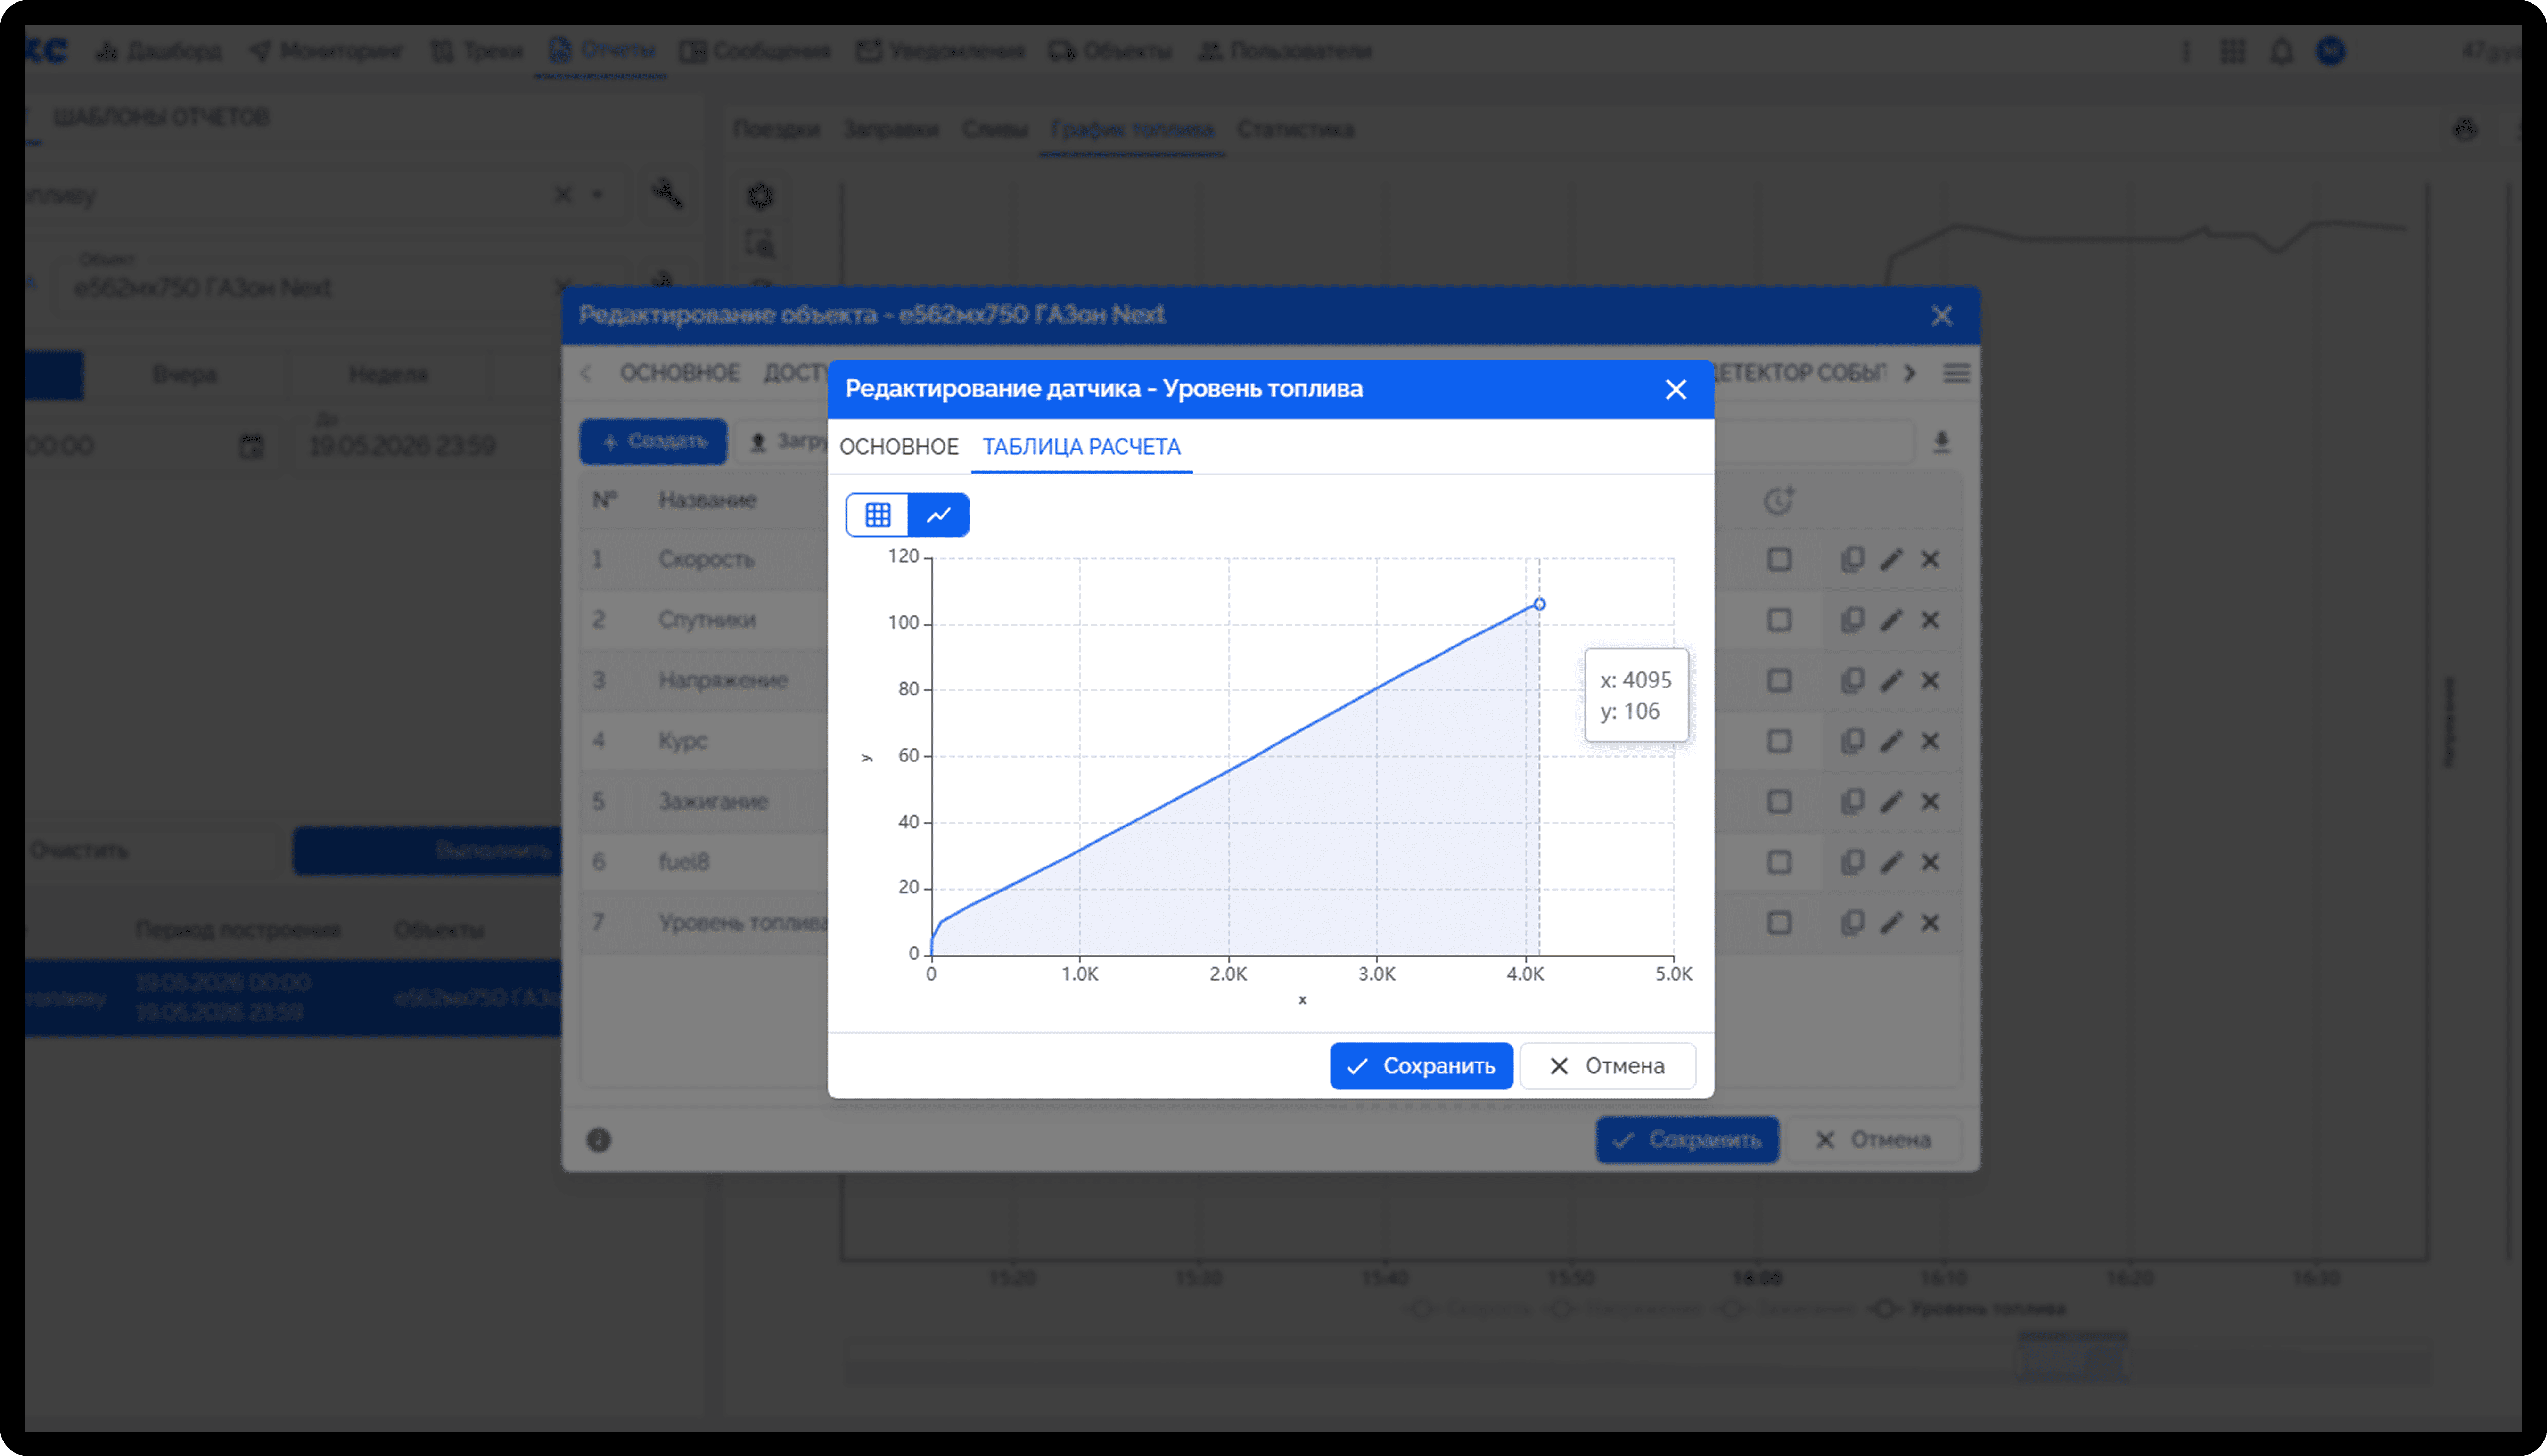Delete the Напряжение sensor
This screenshot has height=1456, width=2547.
(x=1930, y=681)
